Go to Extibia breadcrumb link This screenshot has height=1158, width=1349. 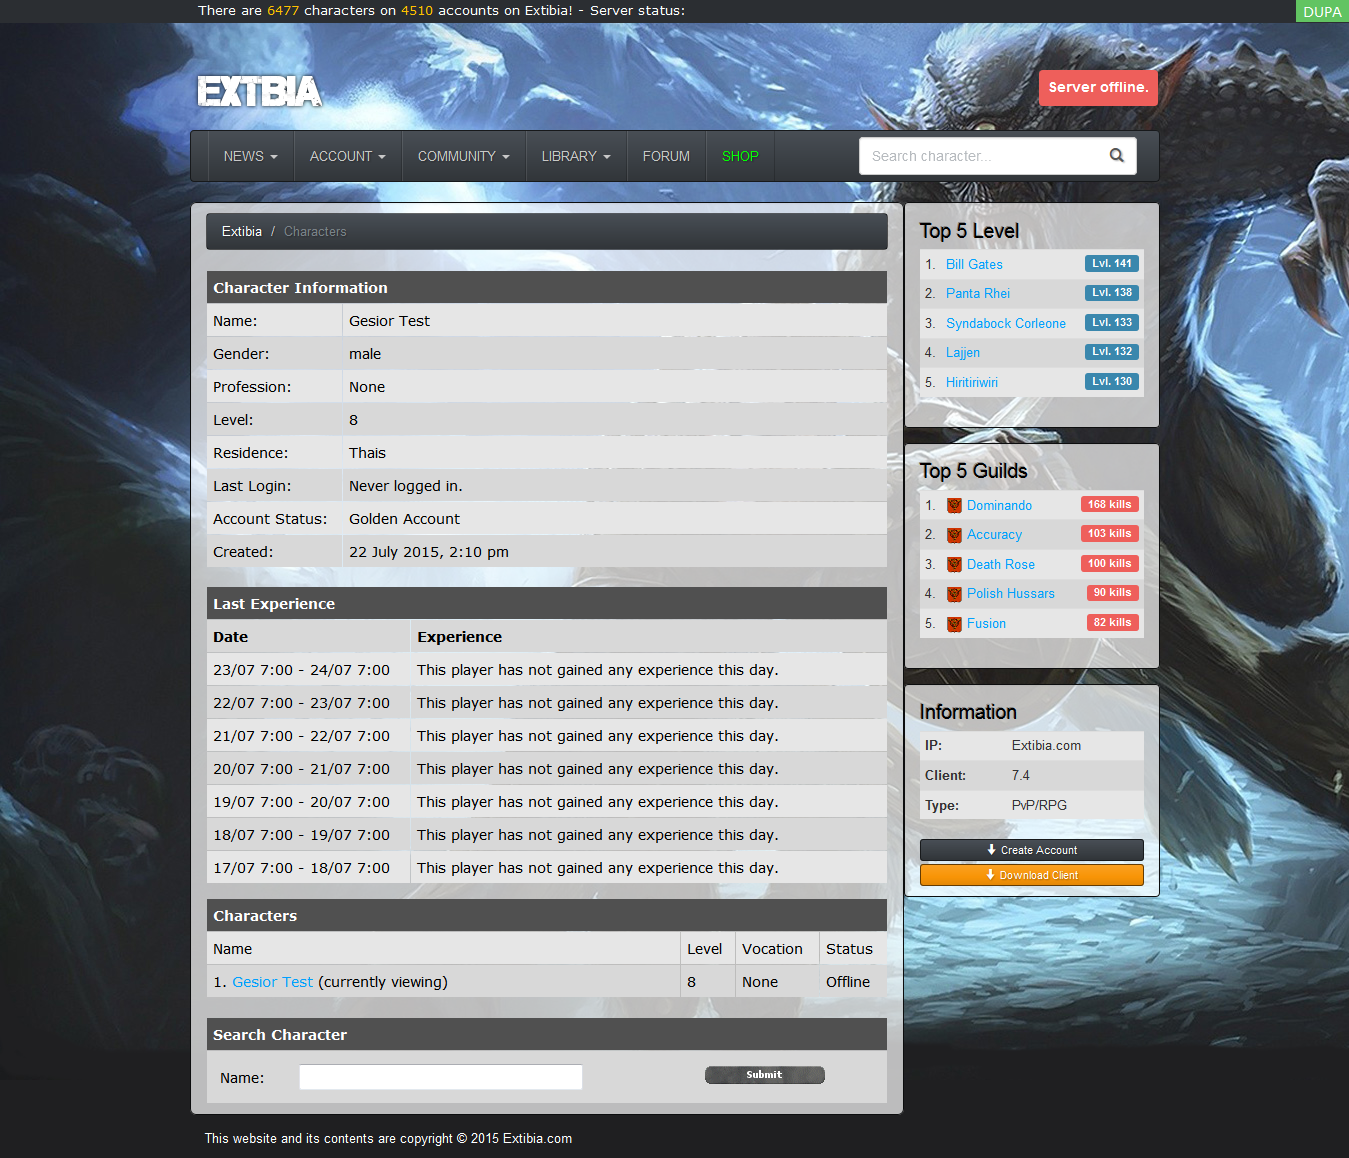click(242, 231)
